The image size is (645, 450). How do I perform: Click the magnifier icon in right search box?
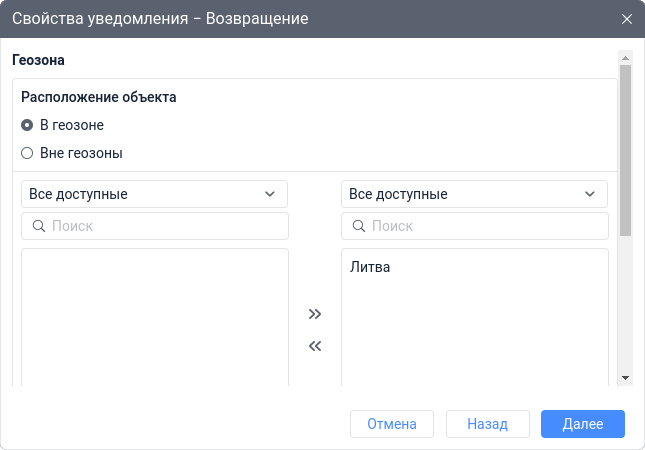click(359, 226)
